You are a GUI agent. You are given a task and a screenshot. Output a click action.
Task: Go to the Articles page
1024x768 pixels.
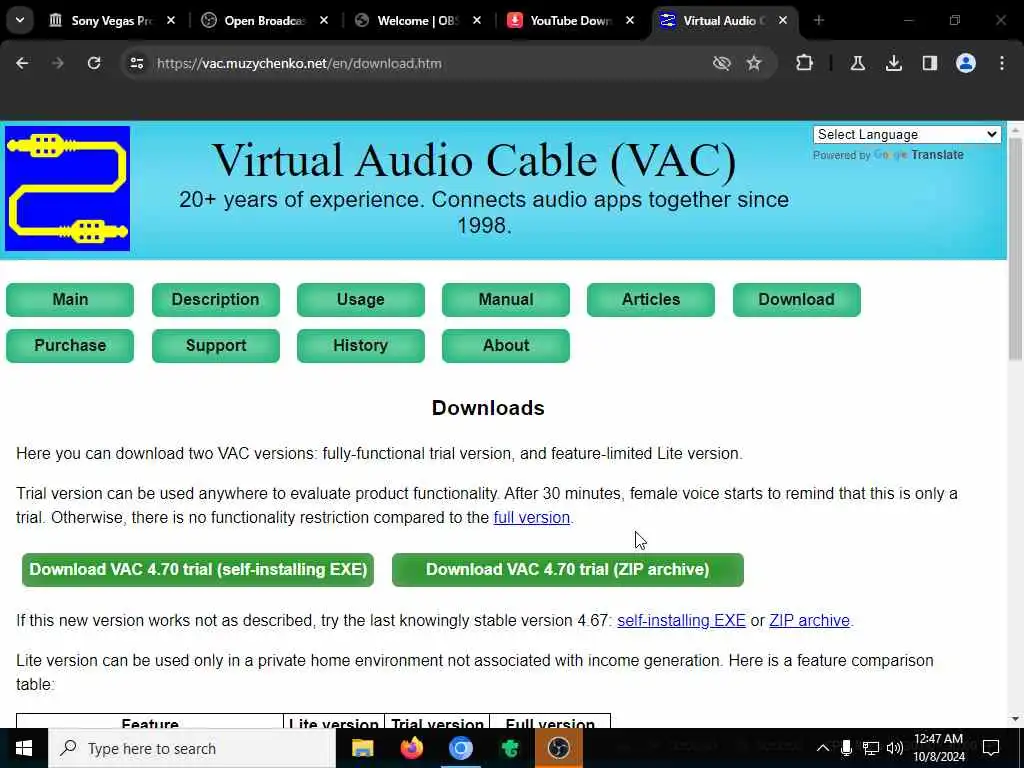point(650,300)
